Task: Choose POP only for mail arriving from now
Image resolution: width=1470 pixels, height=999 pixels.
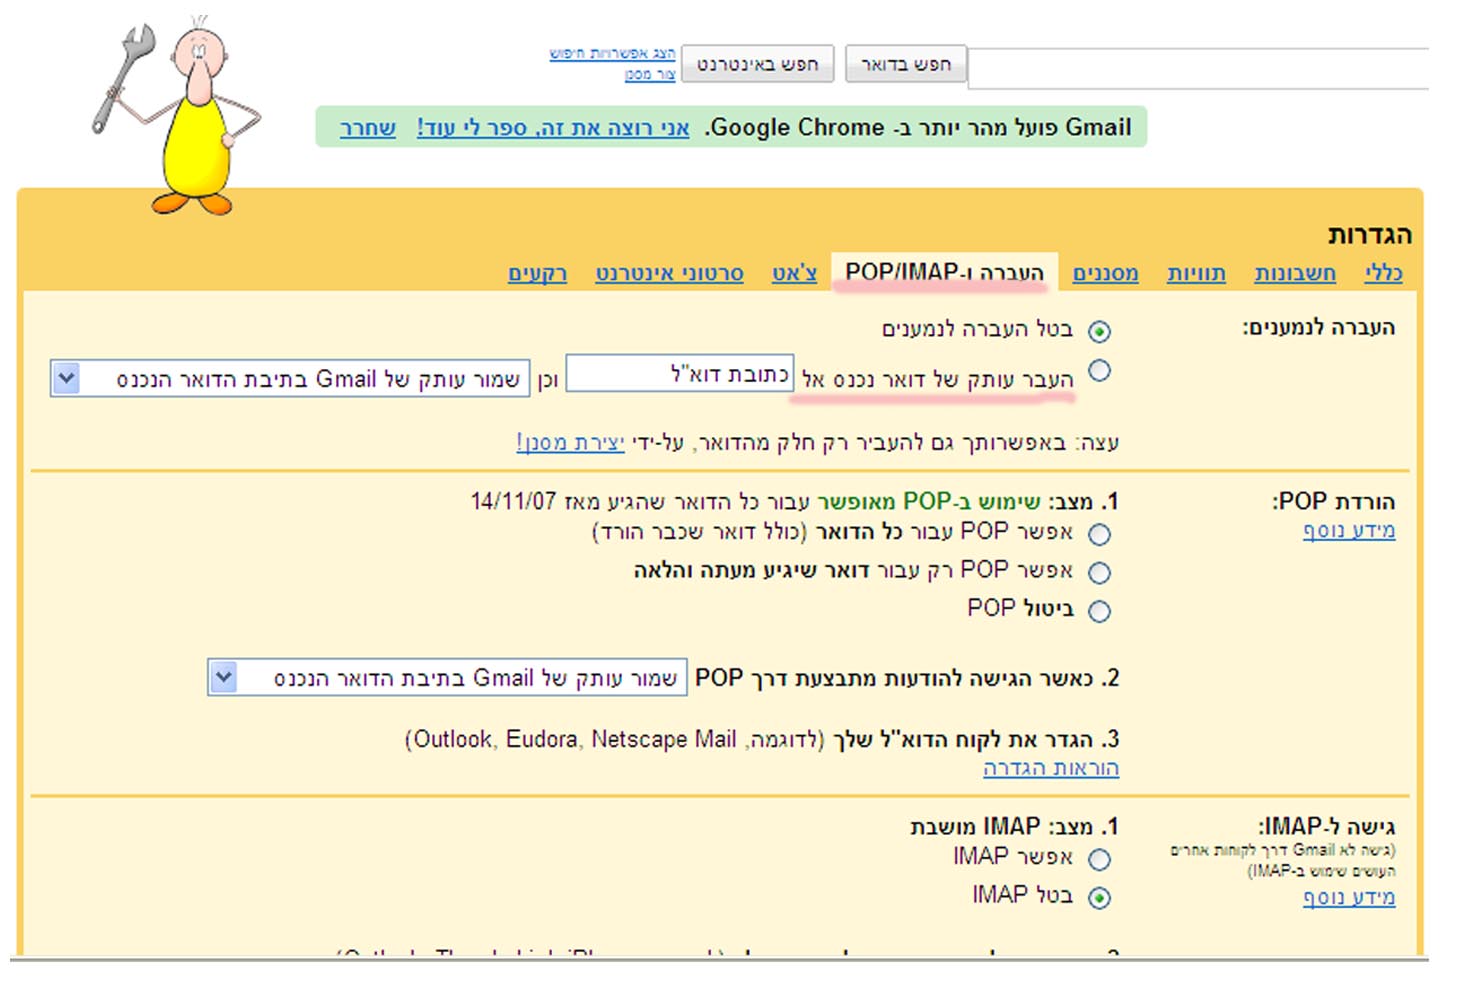Action: click(1099, 573)
